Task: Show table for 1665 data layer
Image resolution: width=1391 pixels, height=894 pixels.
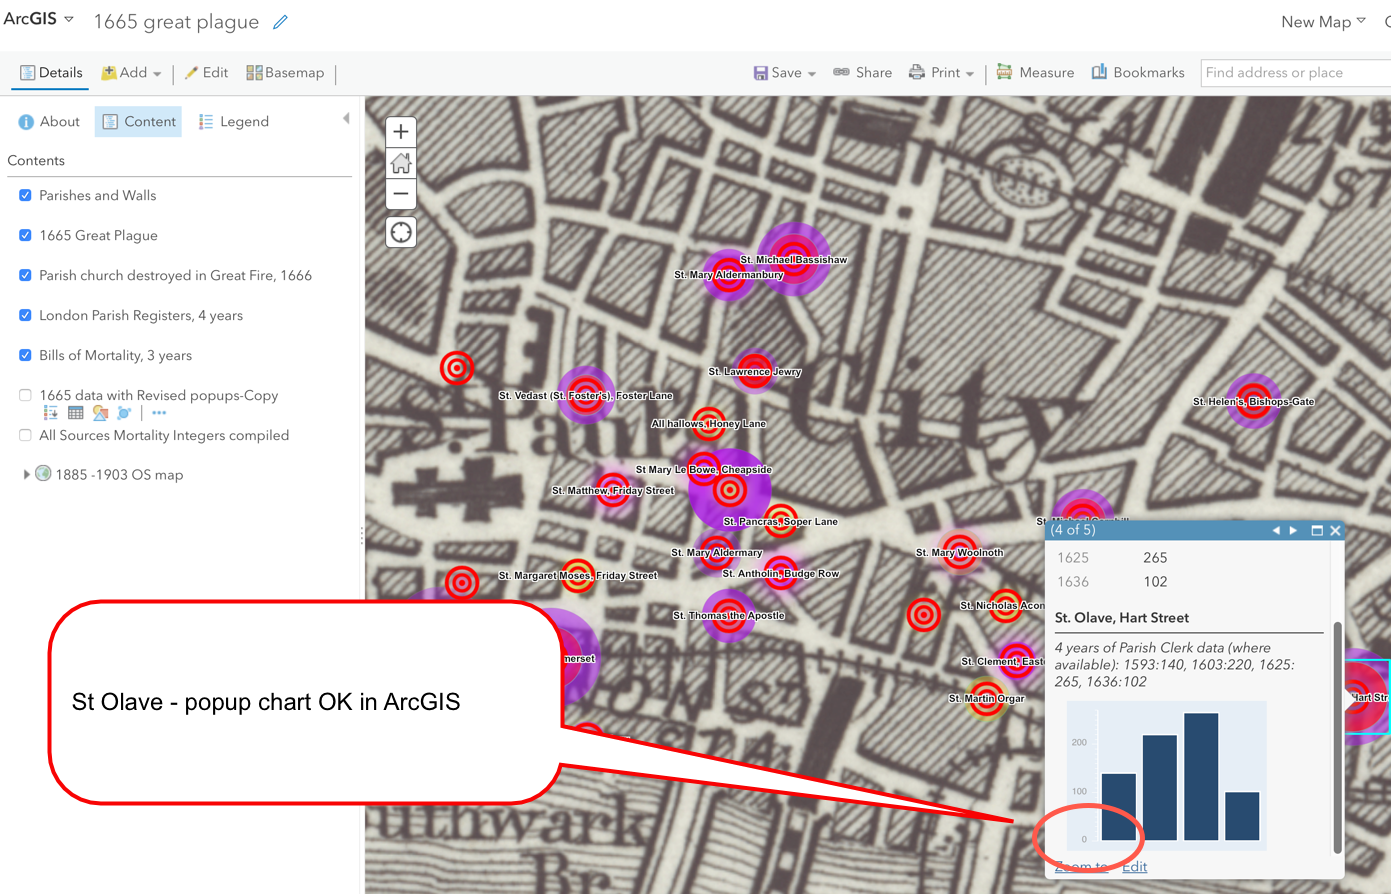Action: [75, 413]
